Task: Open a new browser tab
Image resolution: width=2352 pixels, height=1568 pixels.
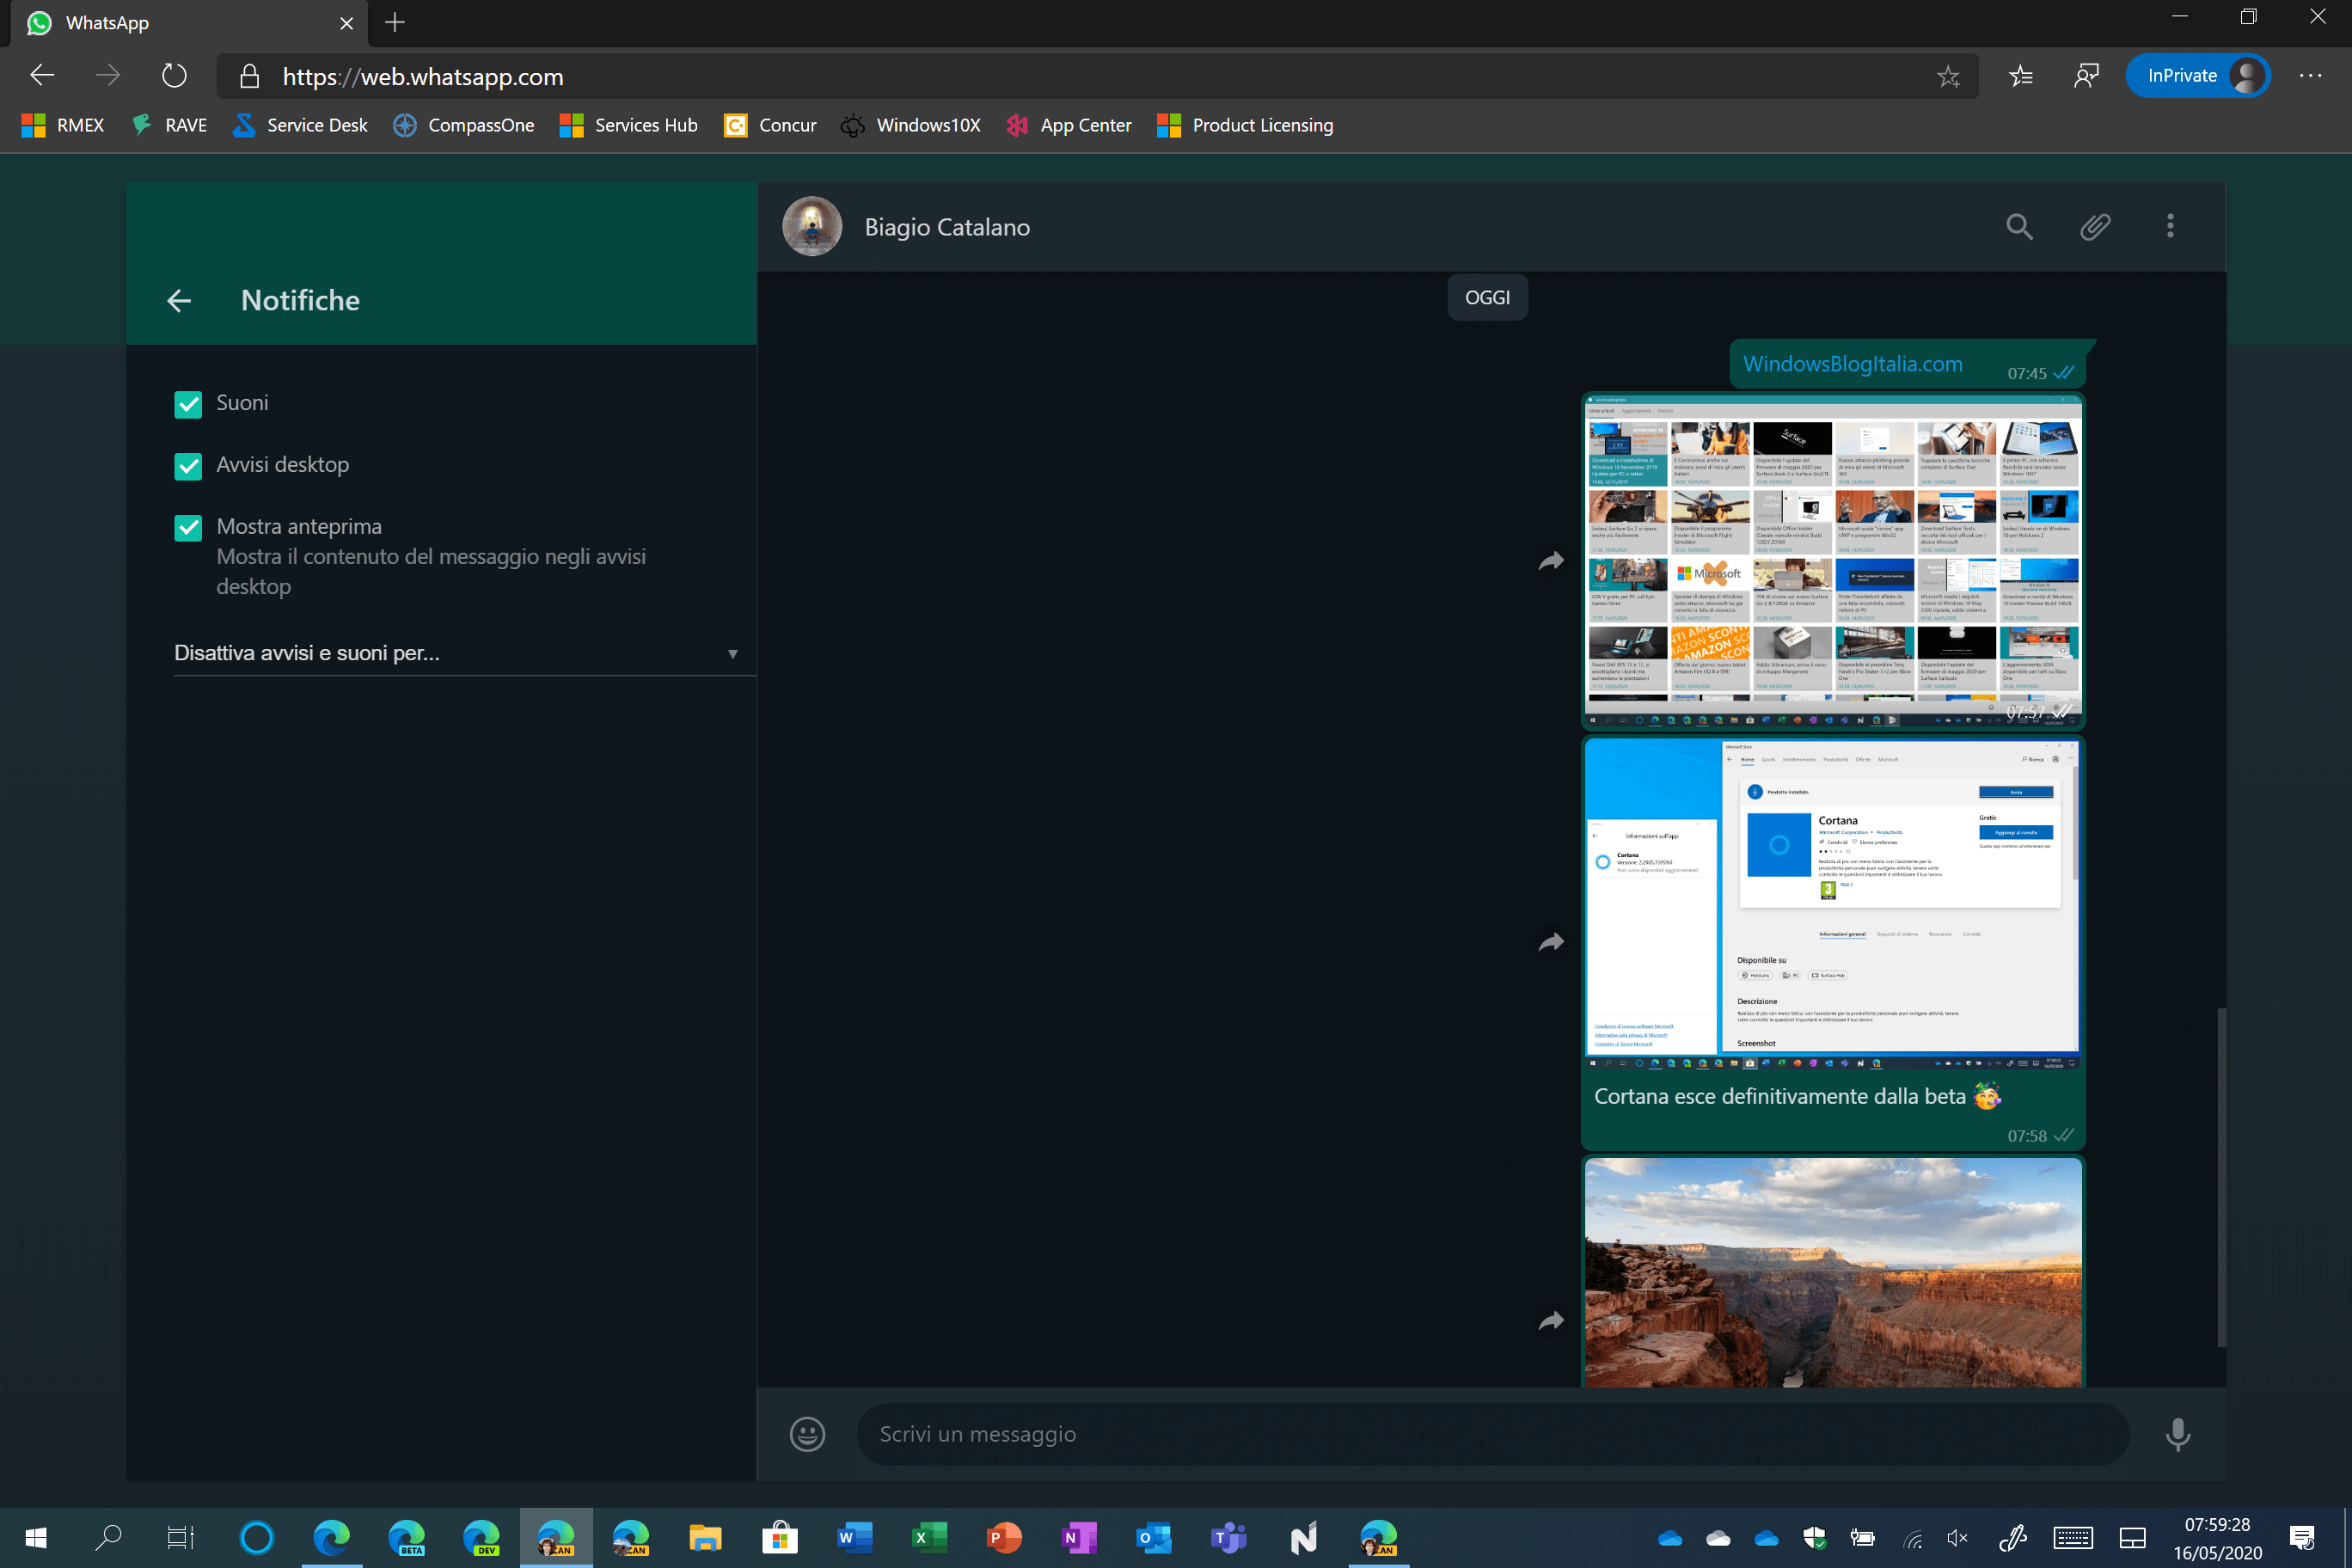Action: [395, 23]
